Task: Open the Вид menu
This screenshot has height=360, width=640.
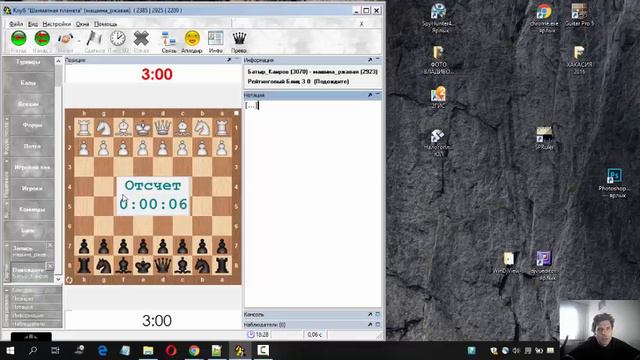Action: point(33,24)
